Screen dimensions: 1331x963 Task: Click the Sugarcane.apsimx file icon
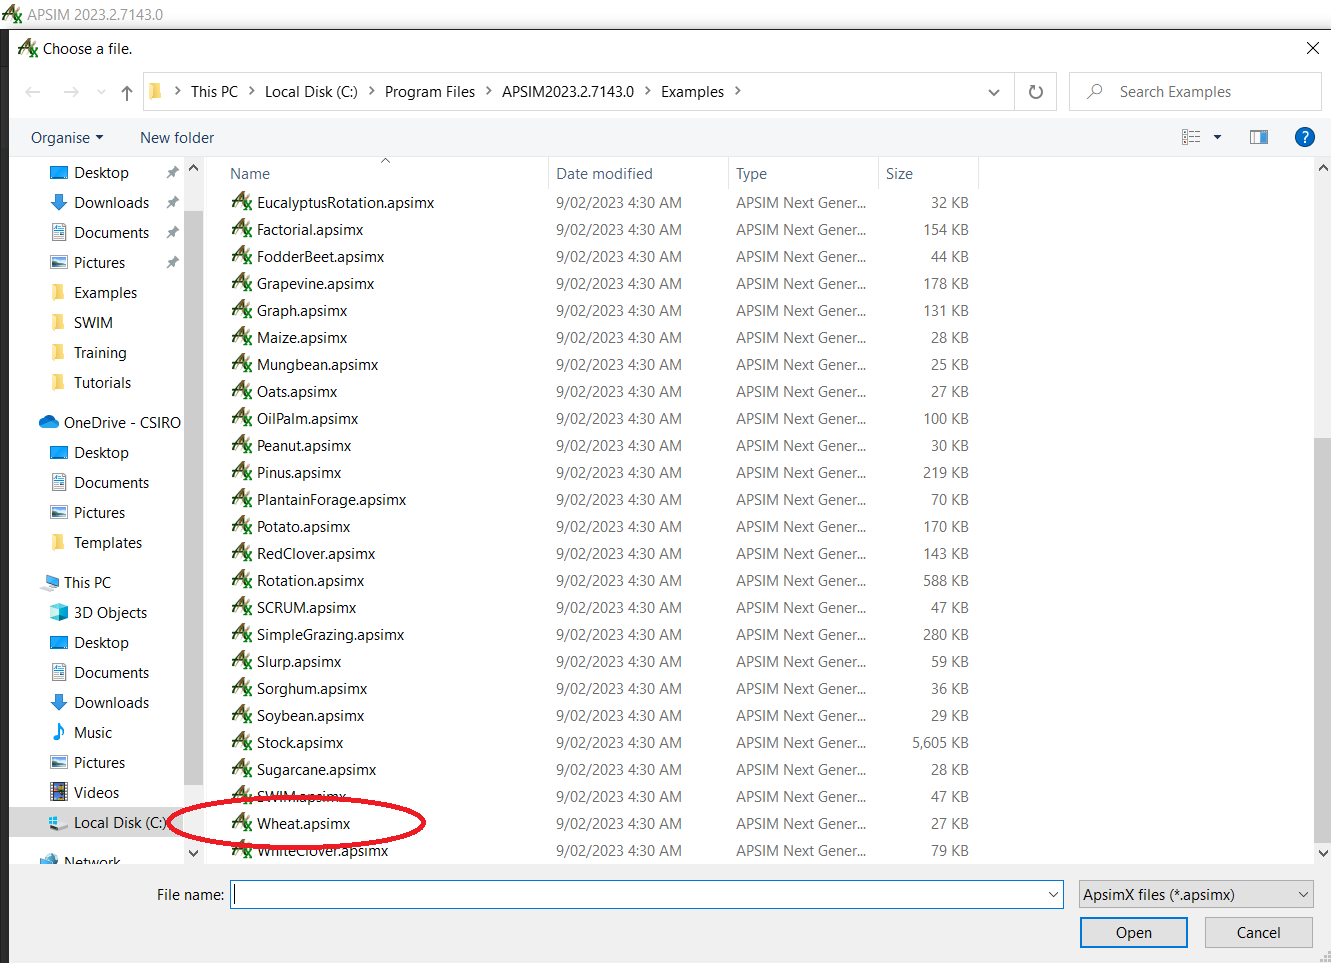point(242,769)
